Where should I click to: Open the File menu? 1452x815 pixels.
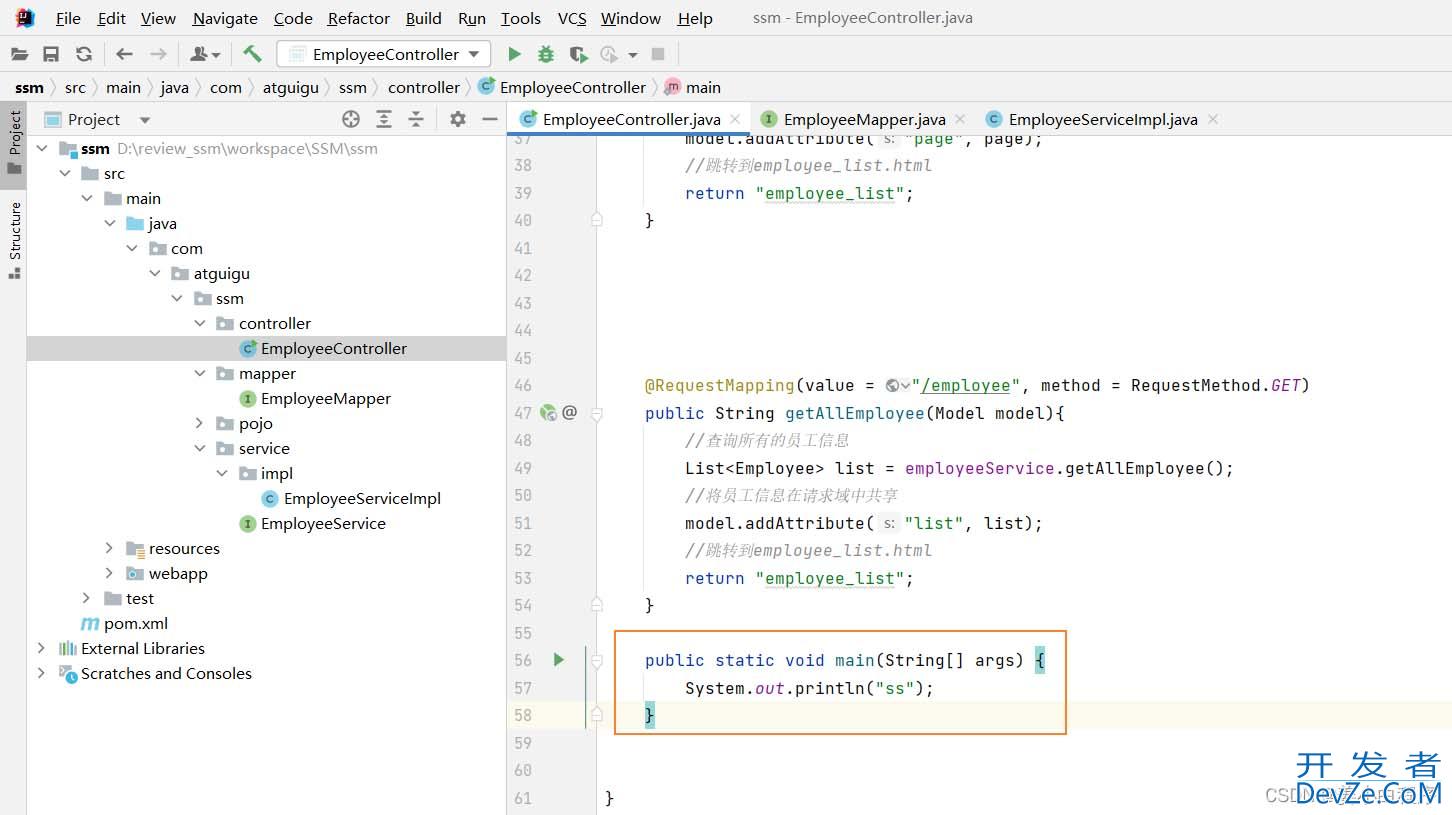click(x=69, y=18)
